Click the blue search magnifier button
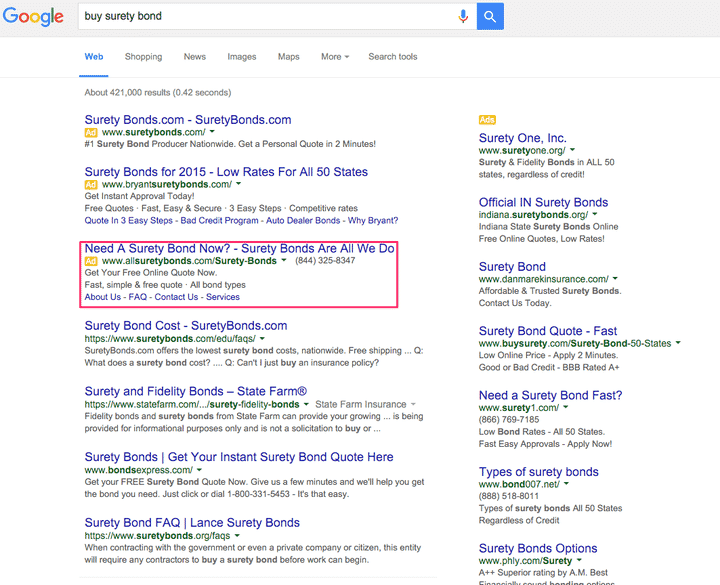Image resolution: width=720 pixels, height=585 pixels. coord(490,17)
